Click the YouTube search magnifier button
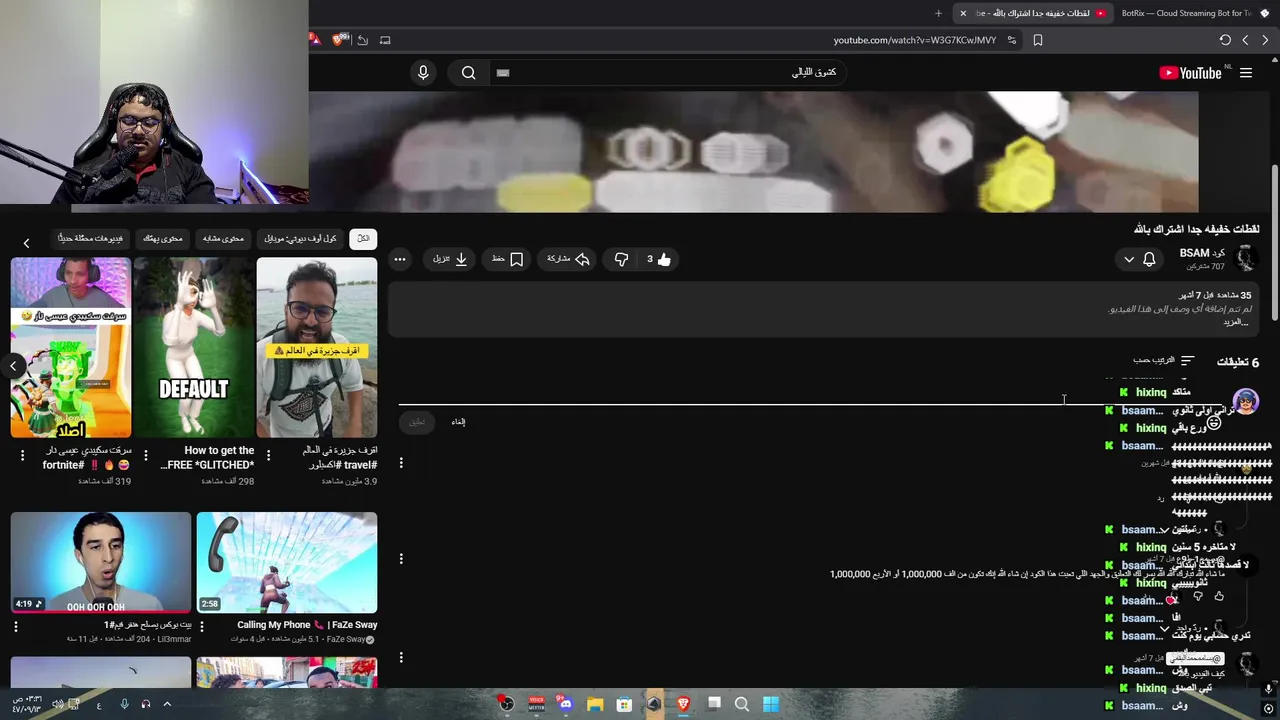The image size is (1280, 720). click(x=469, y=72)
